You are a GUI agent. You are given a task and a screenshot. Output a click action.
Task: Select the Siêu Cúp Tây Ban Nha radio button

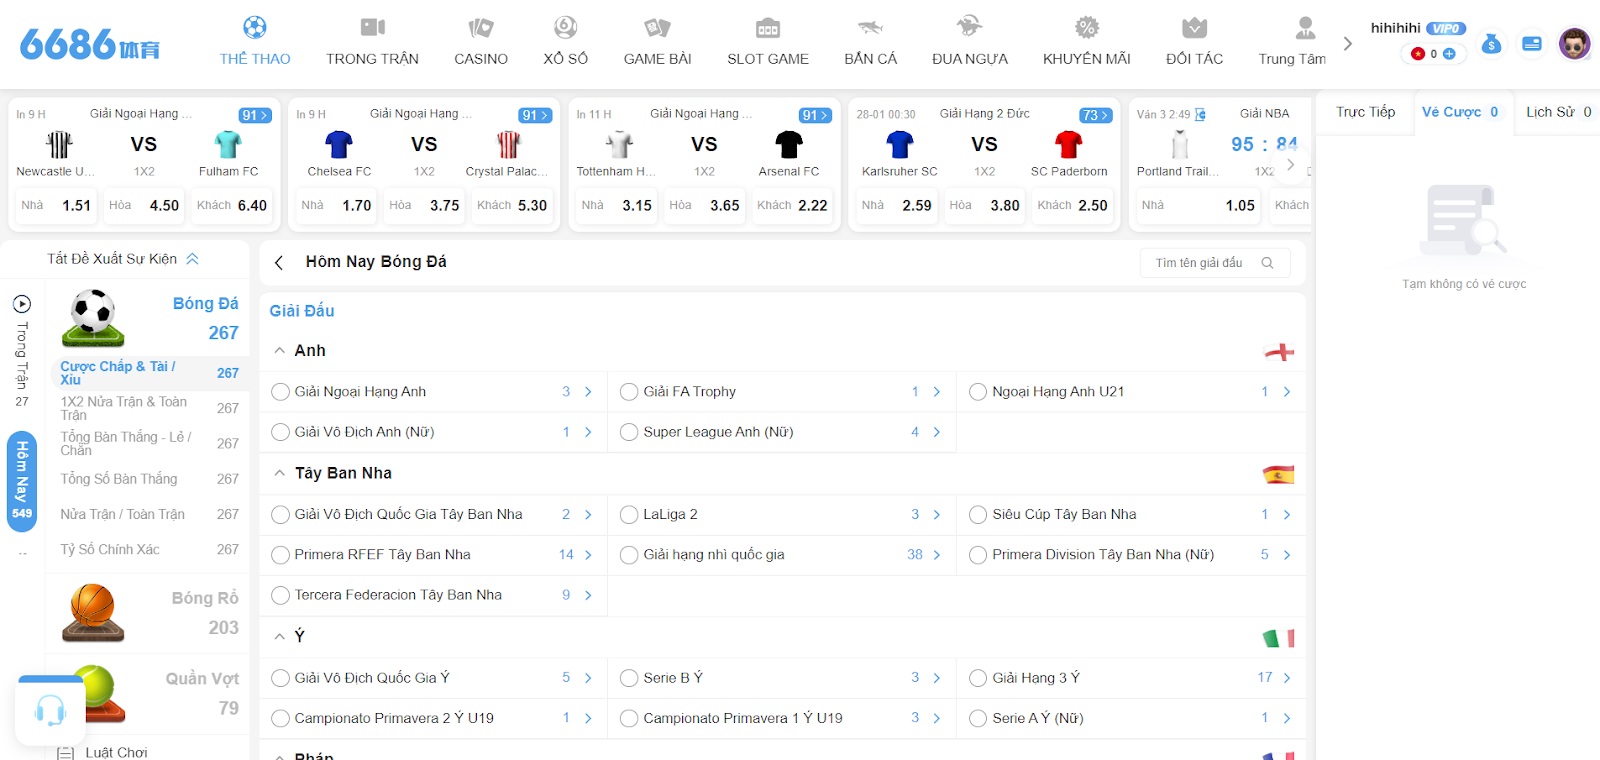pos(978,515)
